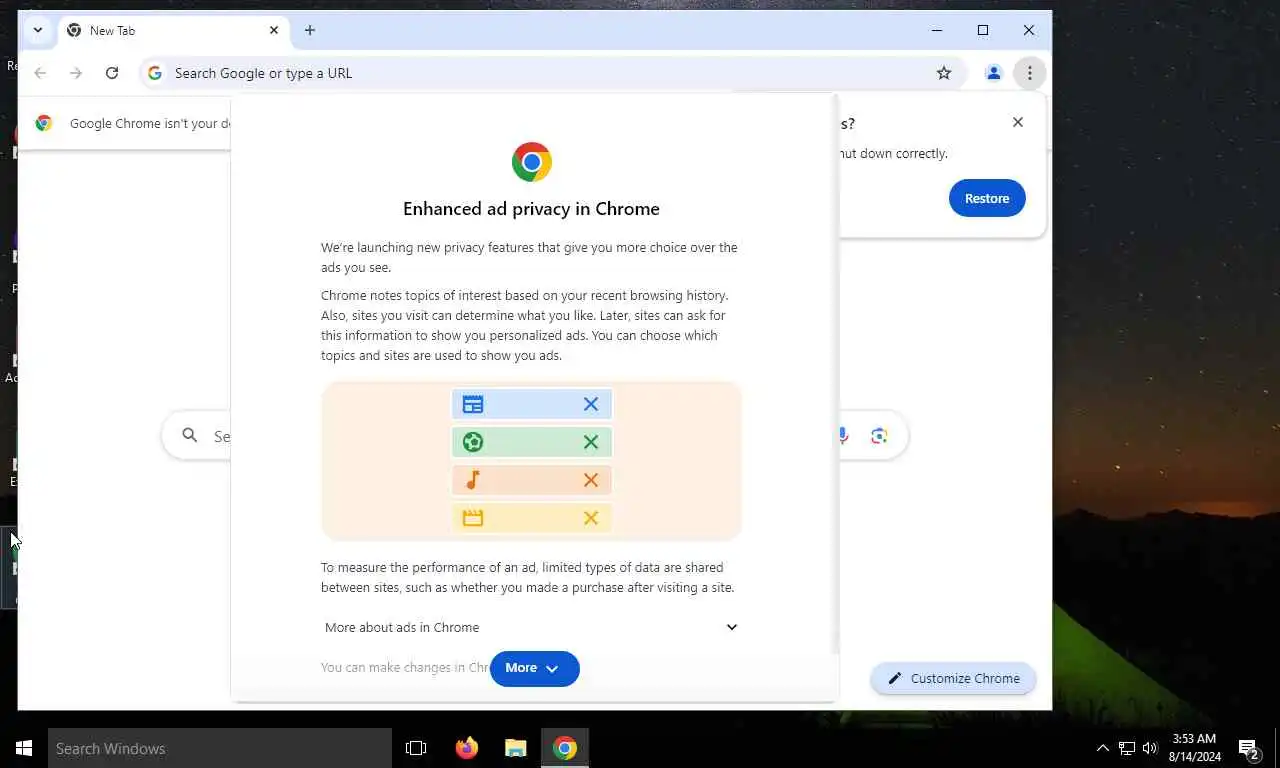Reload the page with the refresh icon

pyautogui.click(x=112, y=73)
